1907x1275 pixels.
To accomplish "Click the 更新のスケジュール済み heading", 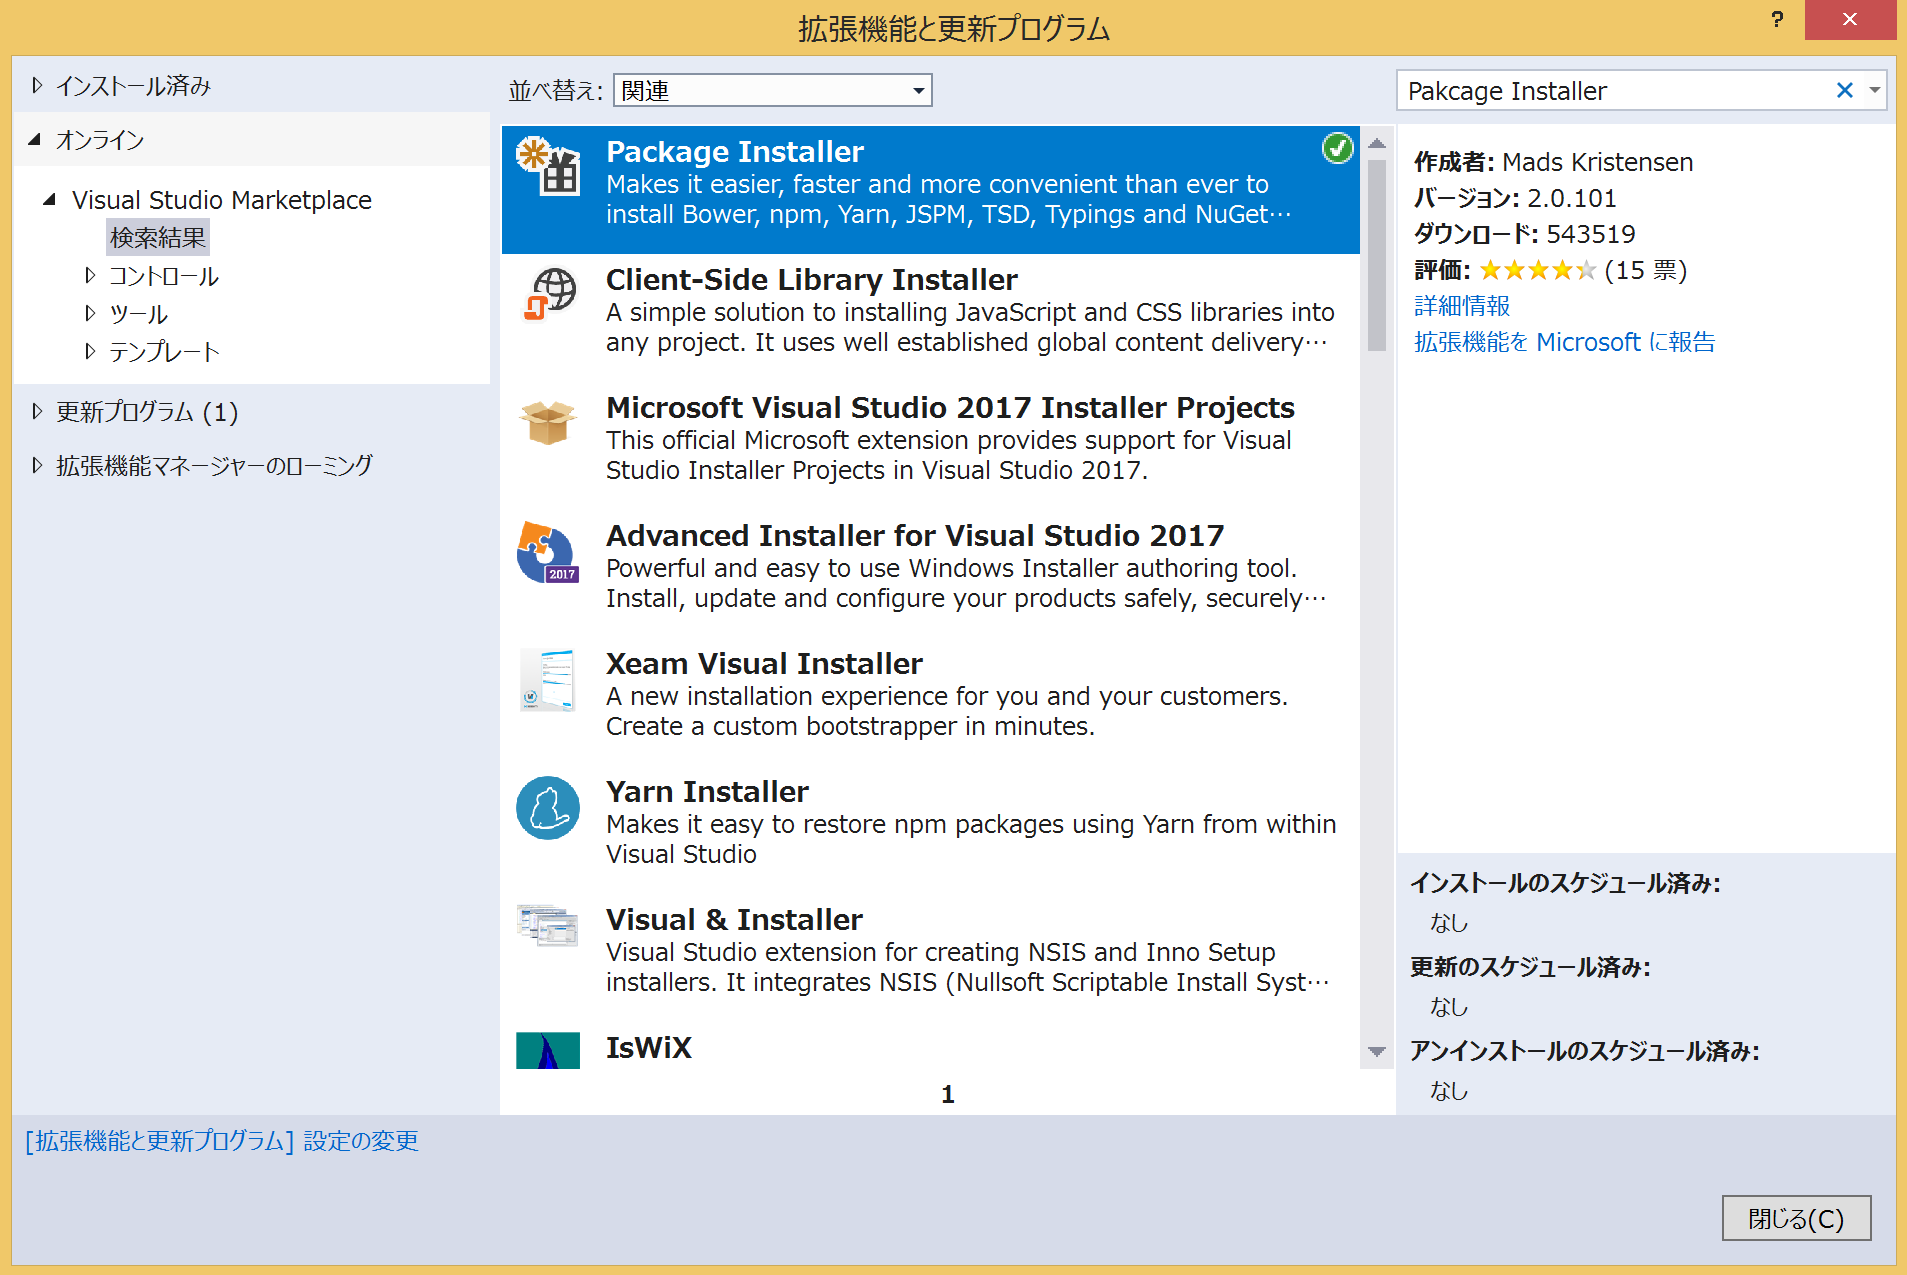I will pyautogui.click(x=1530, y=967).
